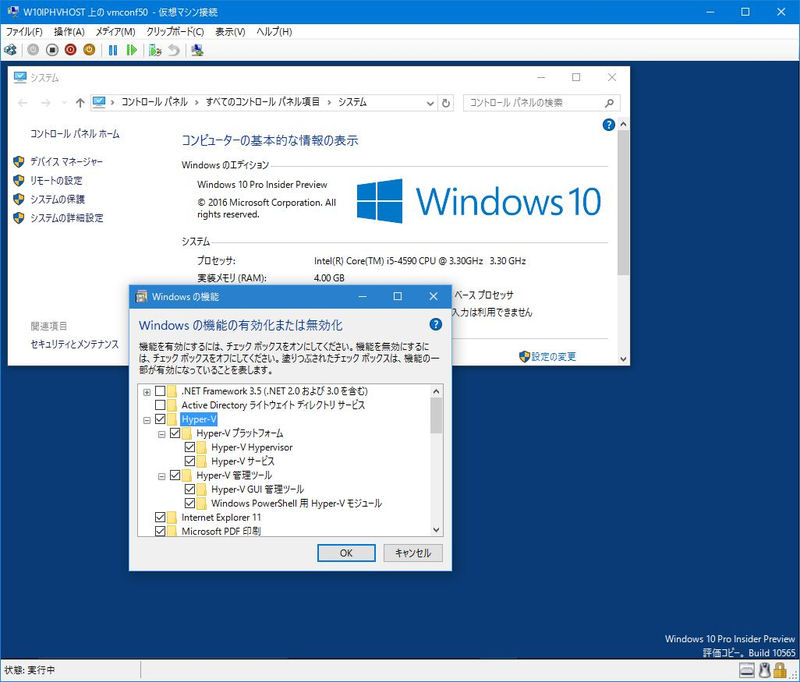800x682 pixels.
Task: Collapse the Hyper-V プラットフォーム node
Action: 162,434
